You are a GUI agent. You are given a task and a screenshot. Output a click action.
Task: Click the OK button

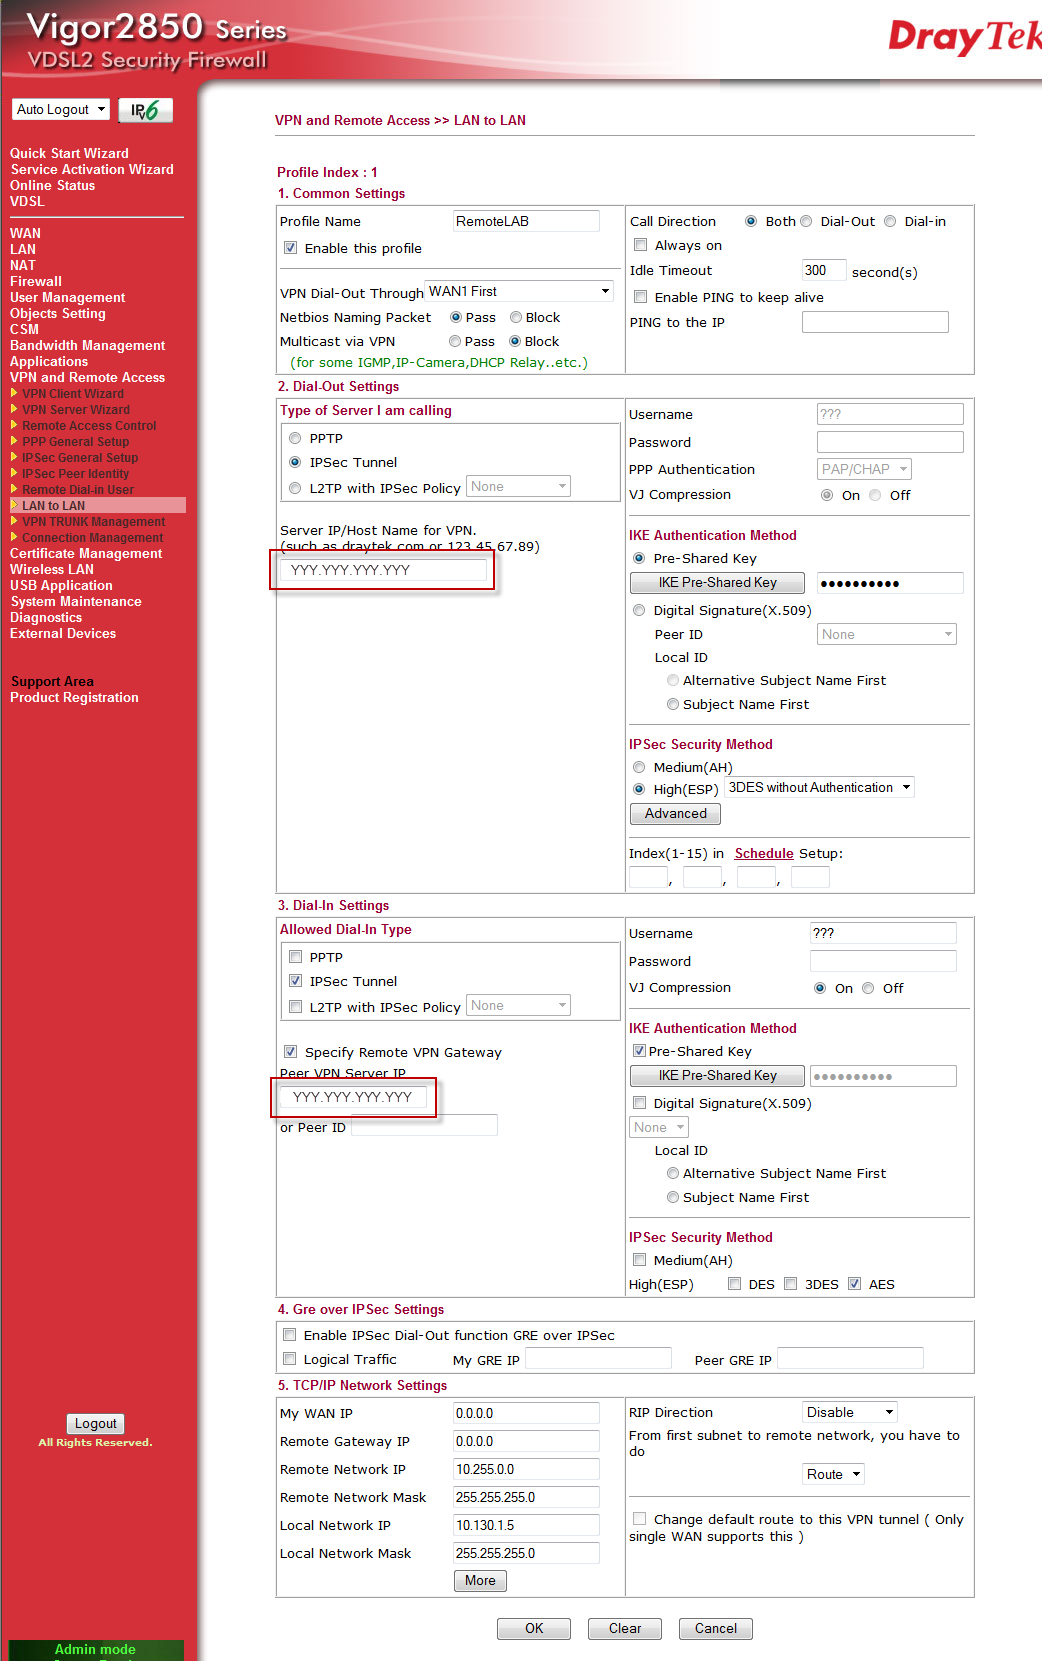(x=534, y=1628)
